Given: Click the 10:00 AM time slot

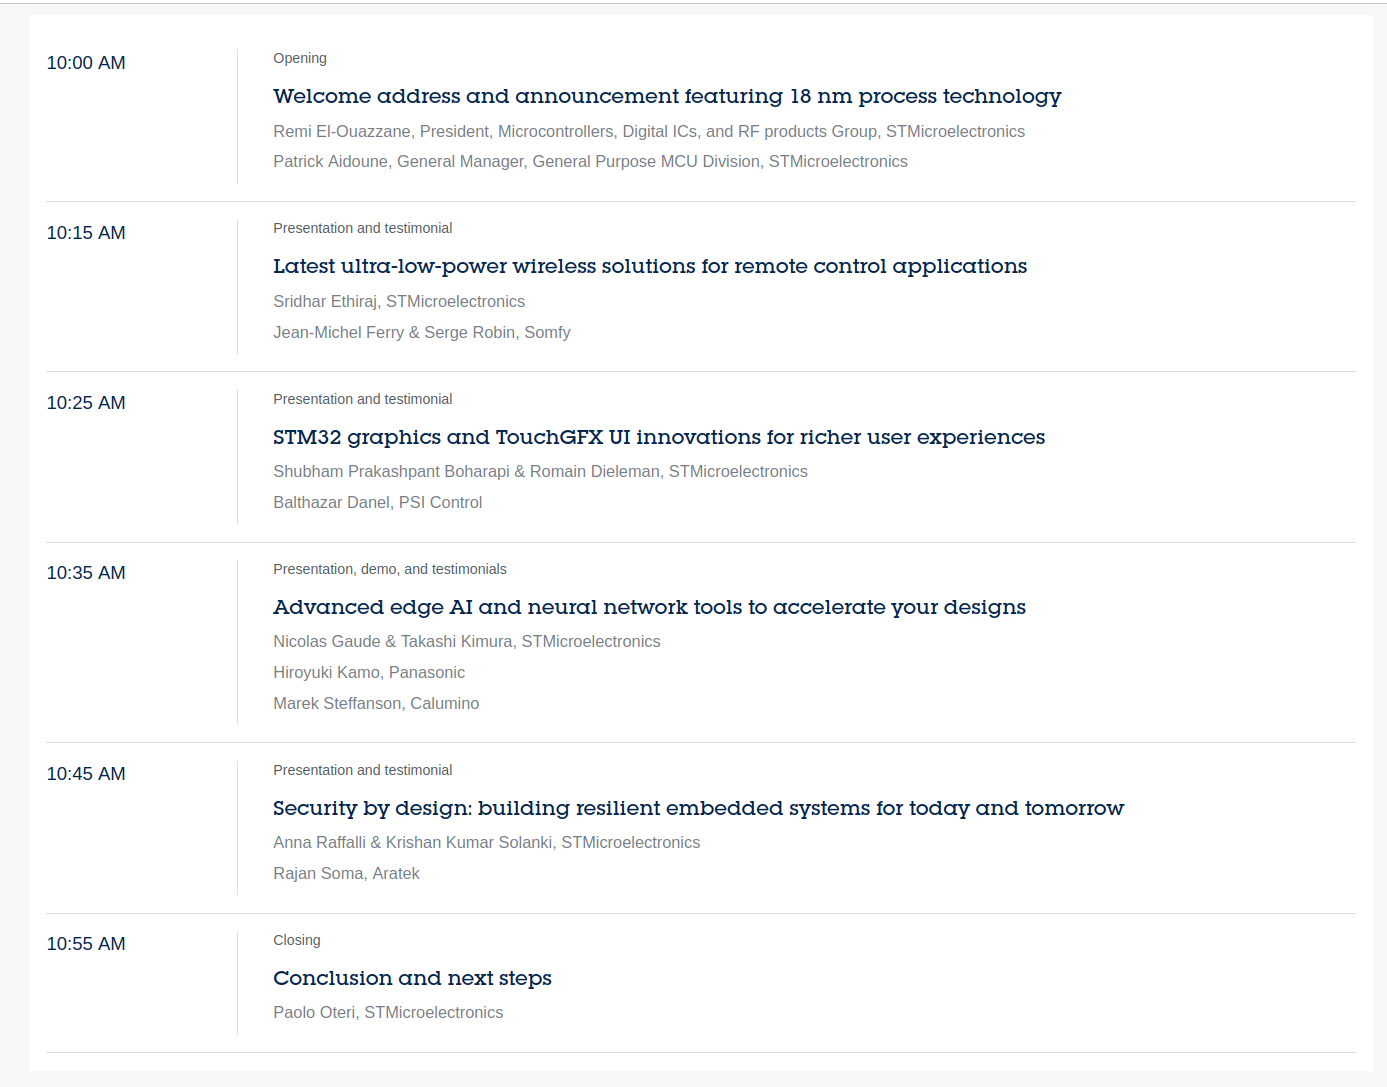Looking at the screenshot, I should [x=86, y=63].
